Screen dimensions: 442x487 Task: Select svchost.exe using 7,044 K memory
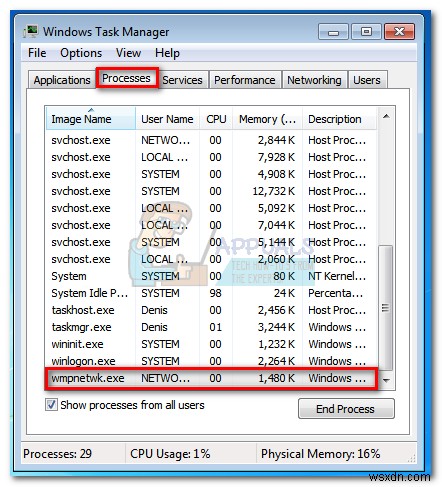tap(211, 225)
